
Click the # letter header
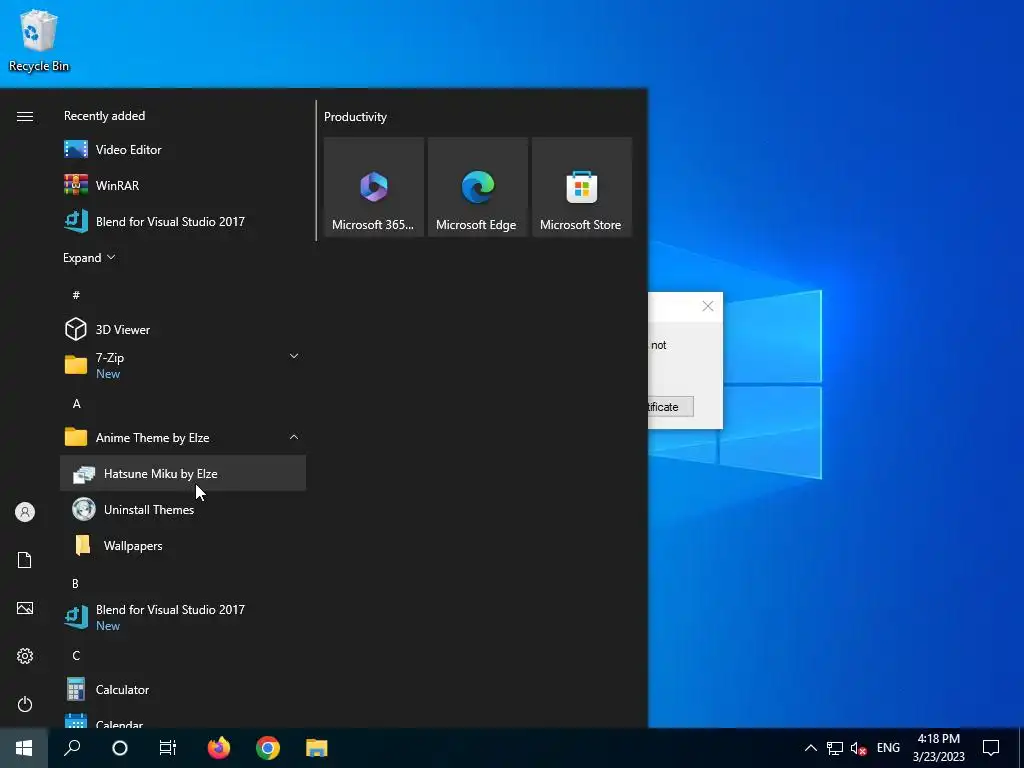(x=76, y=295)
